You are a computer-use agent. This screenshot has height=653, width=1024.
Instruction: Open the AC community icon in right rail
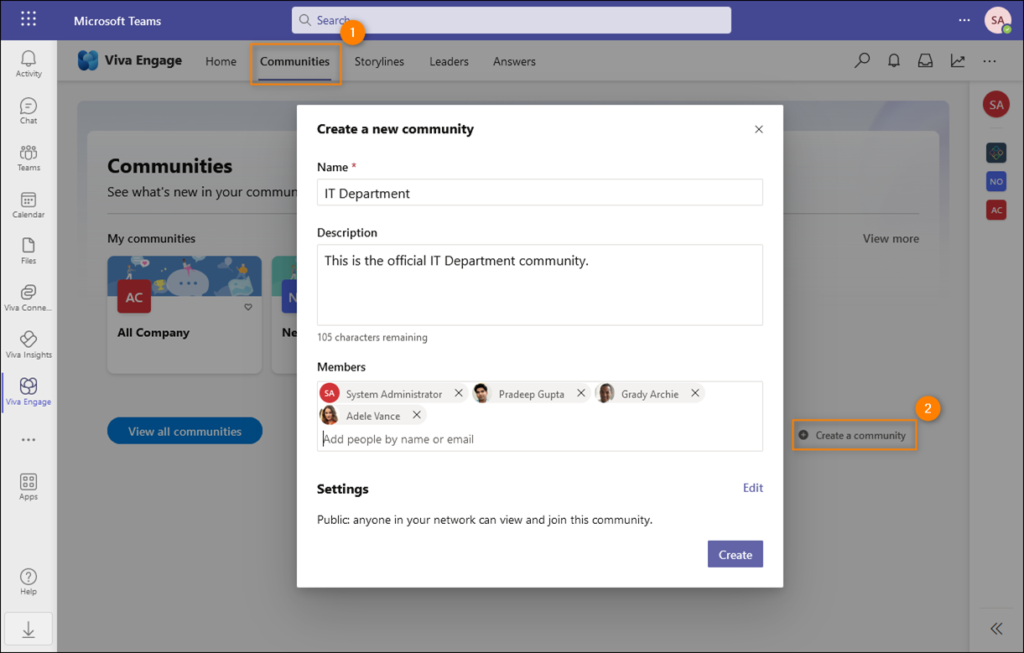click(996, 210)
